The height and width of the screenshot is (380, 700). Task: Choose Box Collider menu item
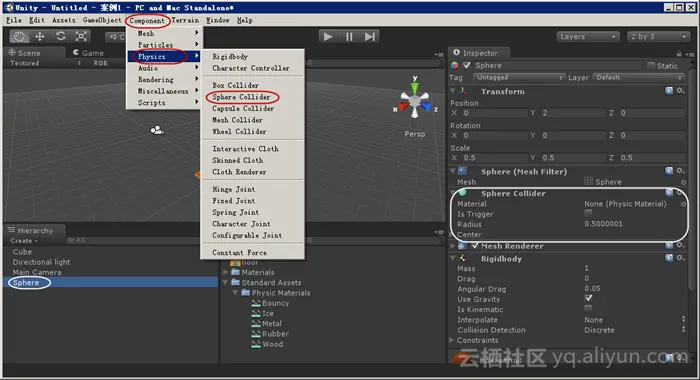(235, 85)
